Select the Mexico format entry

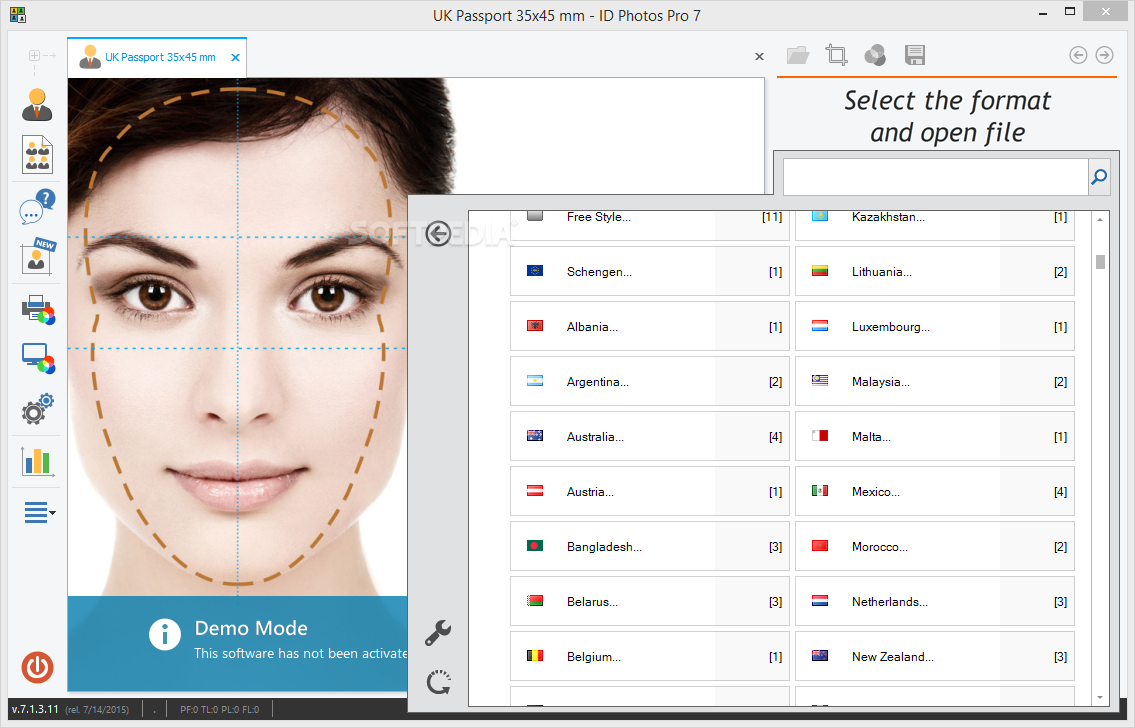pos(934,491)
